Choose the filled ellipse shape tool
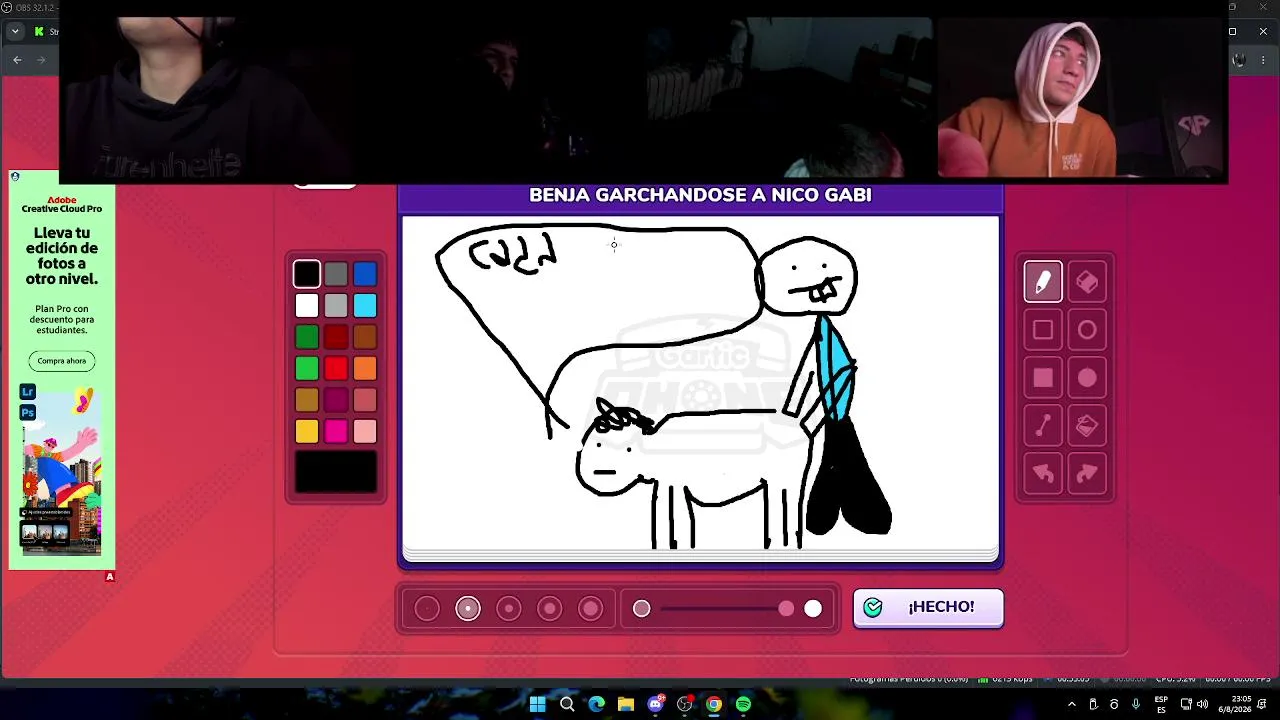 tap(1087, 378)
